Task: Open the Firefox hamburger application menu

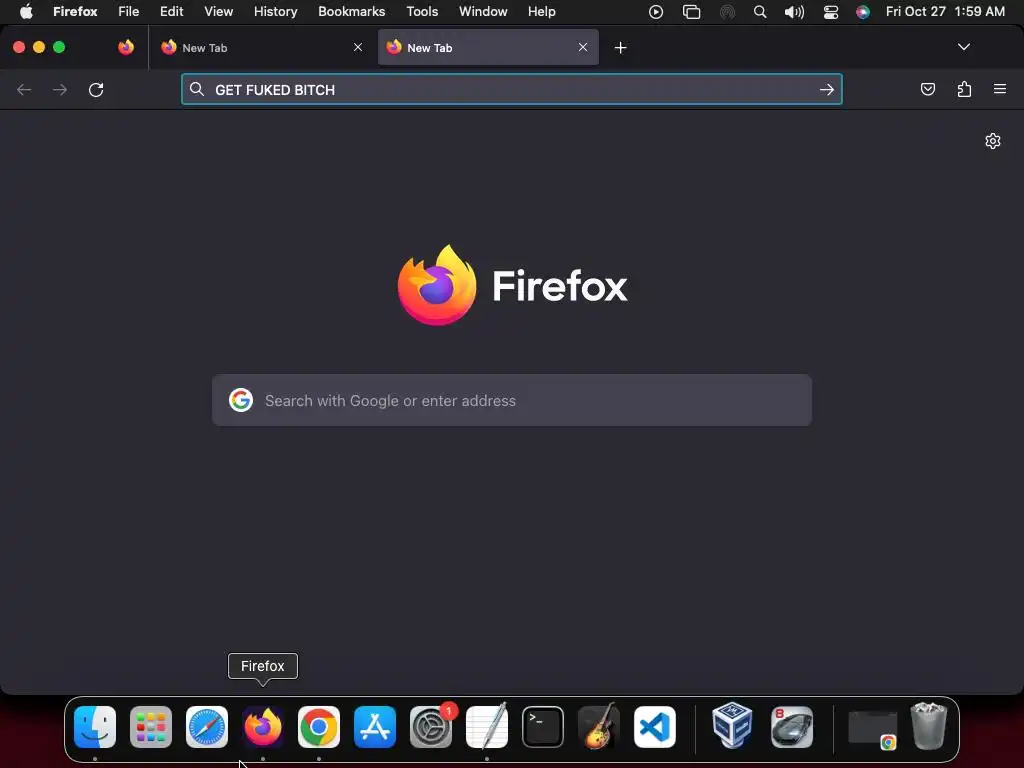Action: (x=1000, y=89)
